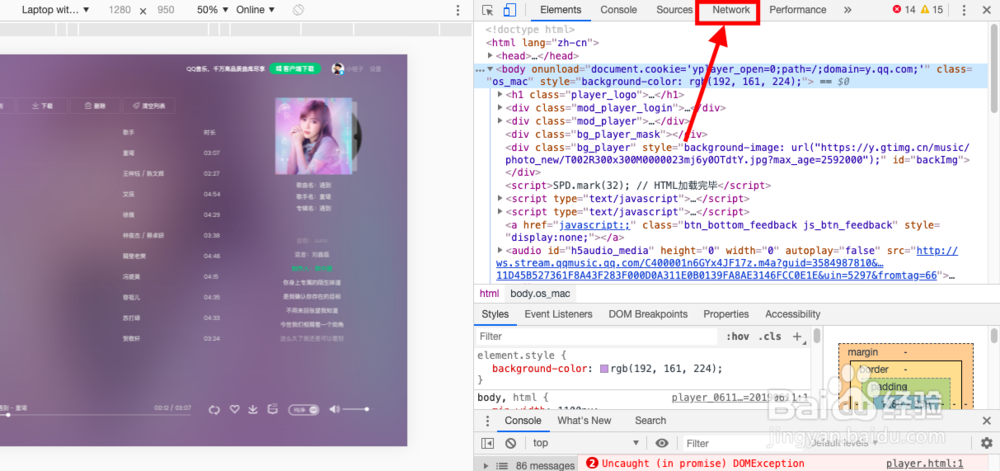Edit the 1280 width field
The width and height of the screenshot is (1000, 471).
pyautogui.click(x=119, y=10)
